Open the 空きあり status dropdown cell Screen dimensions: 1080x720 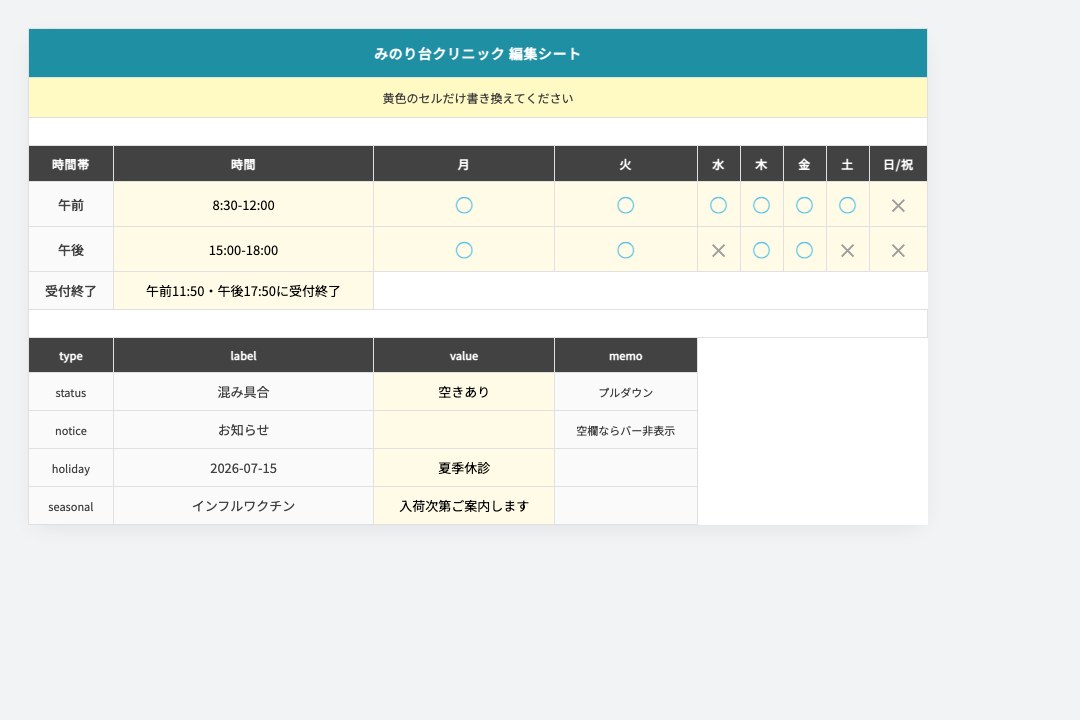click(464, 392)
